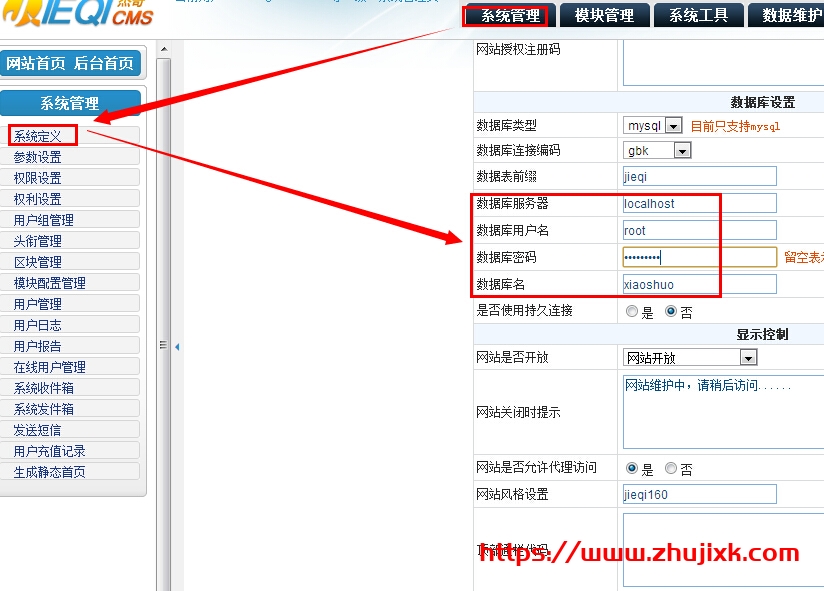824x591 pixels.
Task: Click the sidebar scrollbar up arrow
Action: 164,49
